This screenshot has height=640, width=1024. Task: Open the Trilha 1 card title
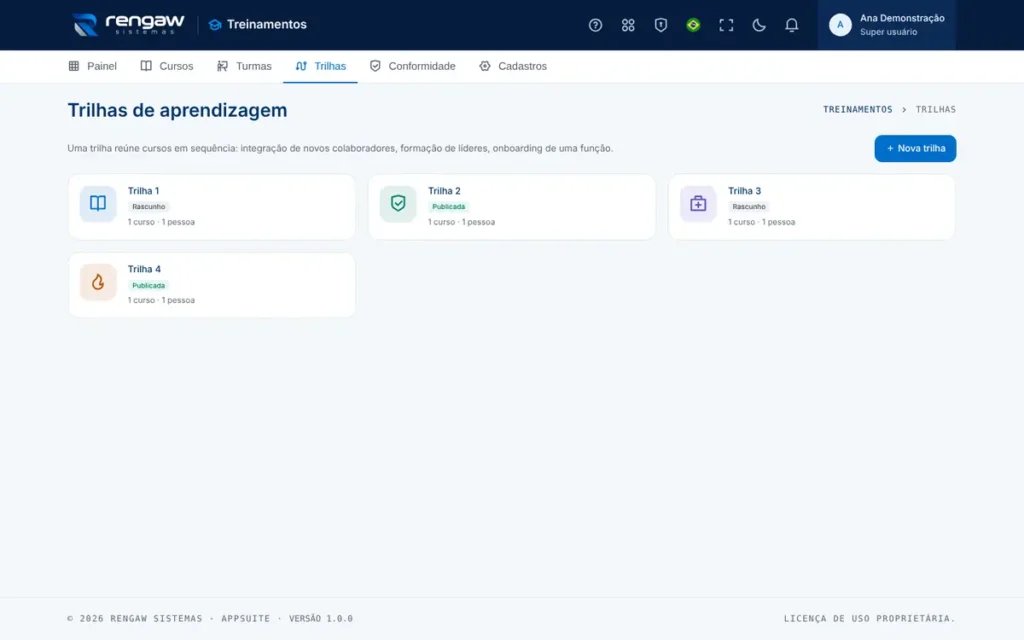tap(144, 191)
